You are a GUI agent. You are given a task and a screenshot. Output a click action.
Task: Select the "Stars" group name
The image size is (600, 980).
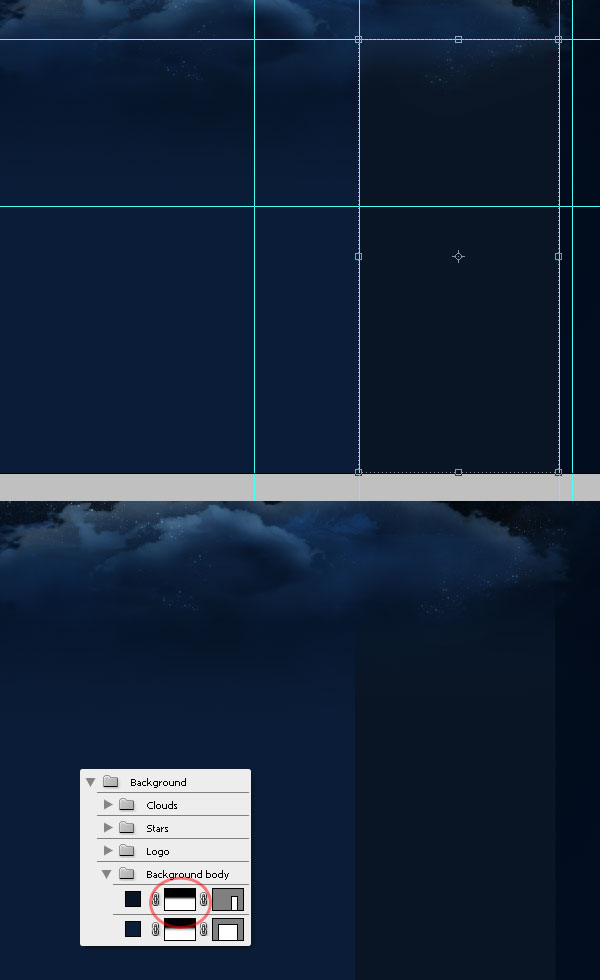click(158, 829)
